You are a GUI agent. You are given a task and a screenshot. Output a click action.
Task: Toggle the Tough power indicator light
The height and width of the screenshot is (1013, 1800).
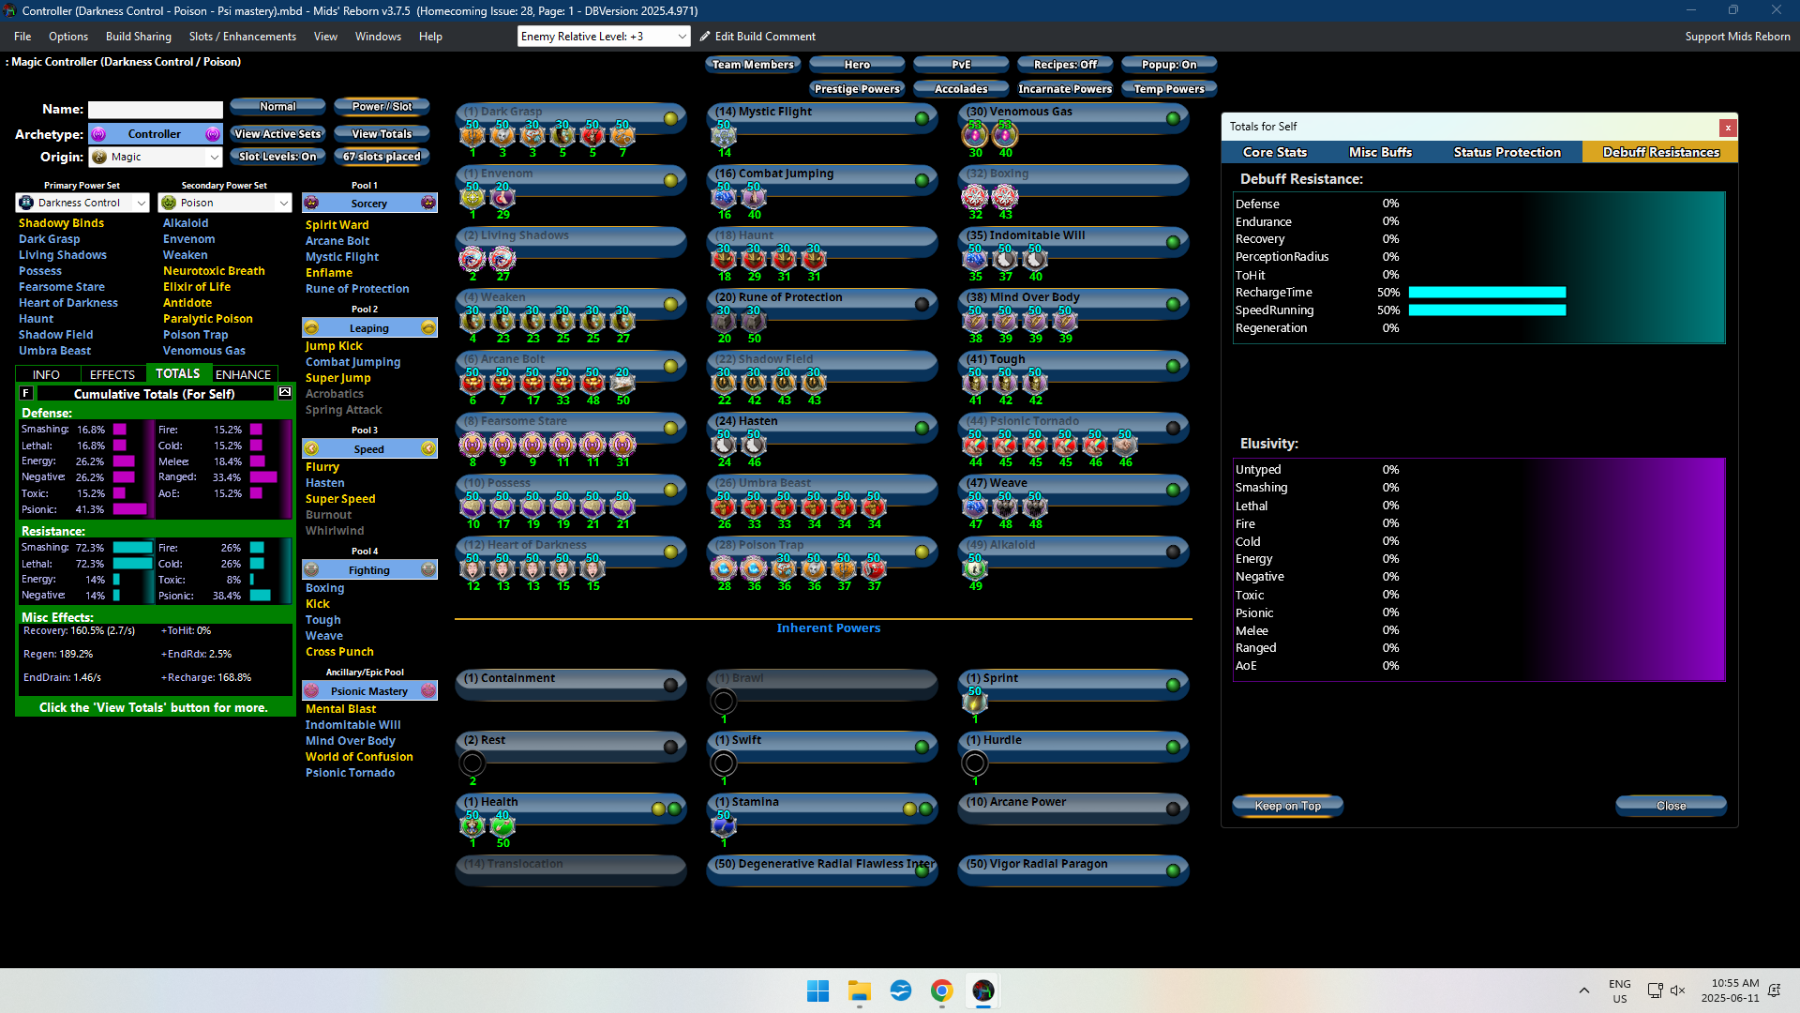(1173, 366)
